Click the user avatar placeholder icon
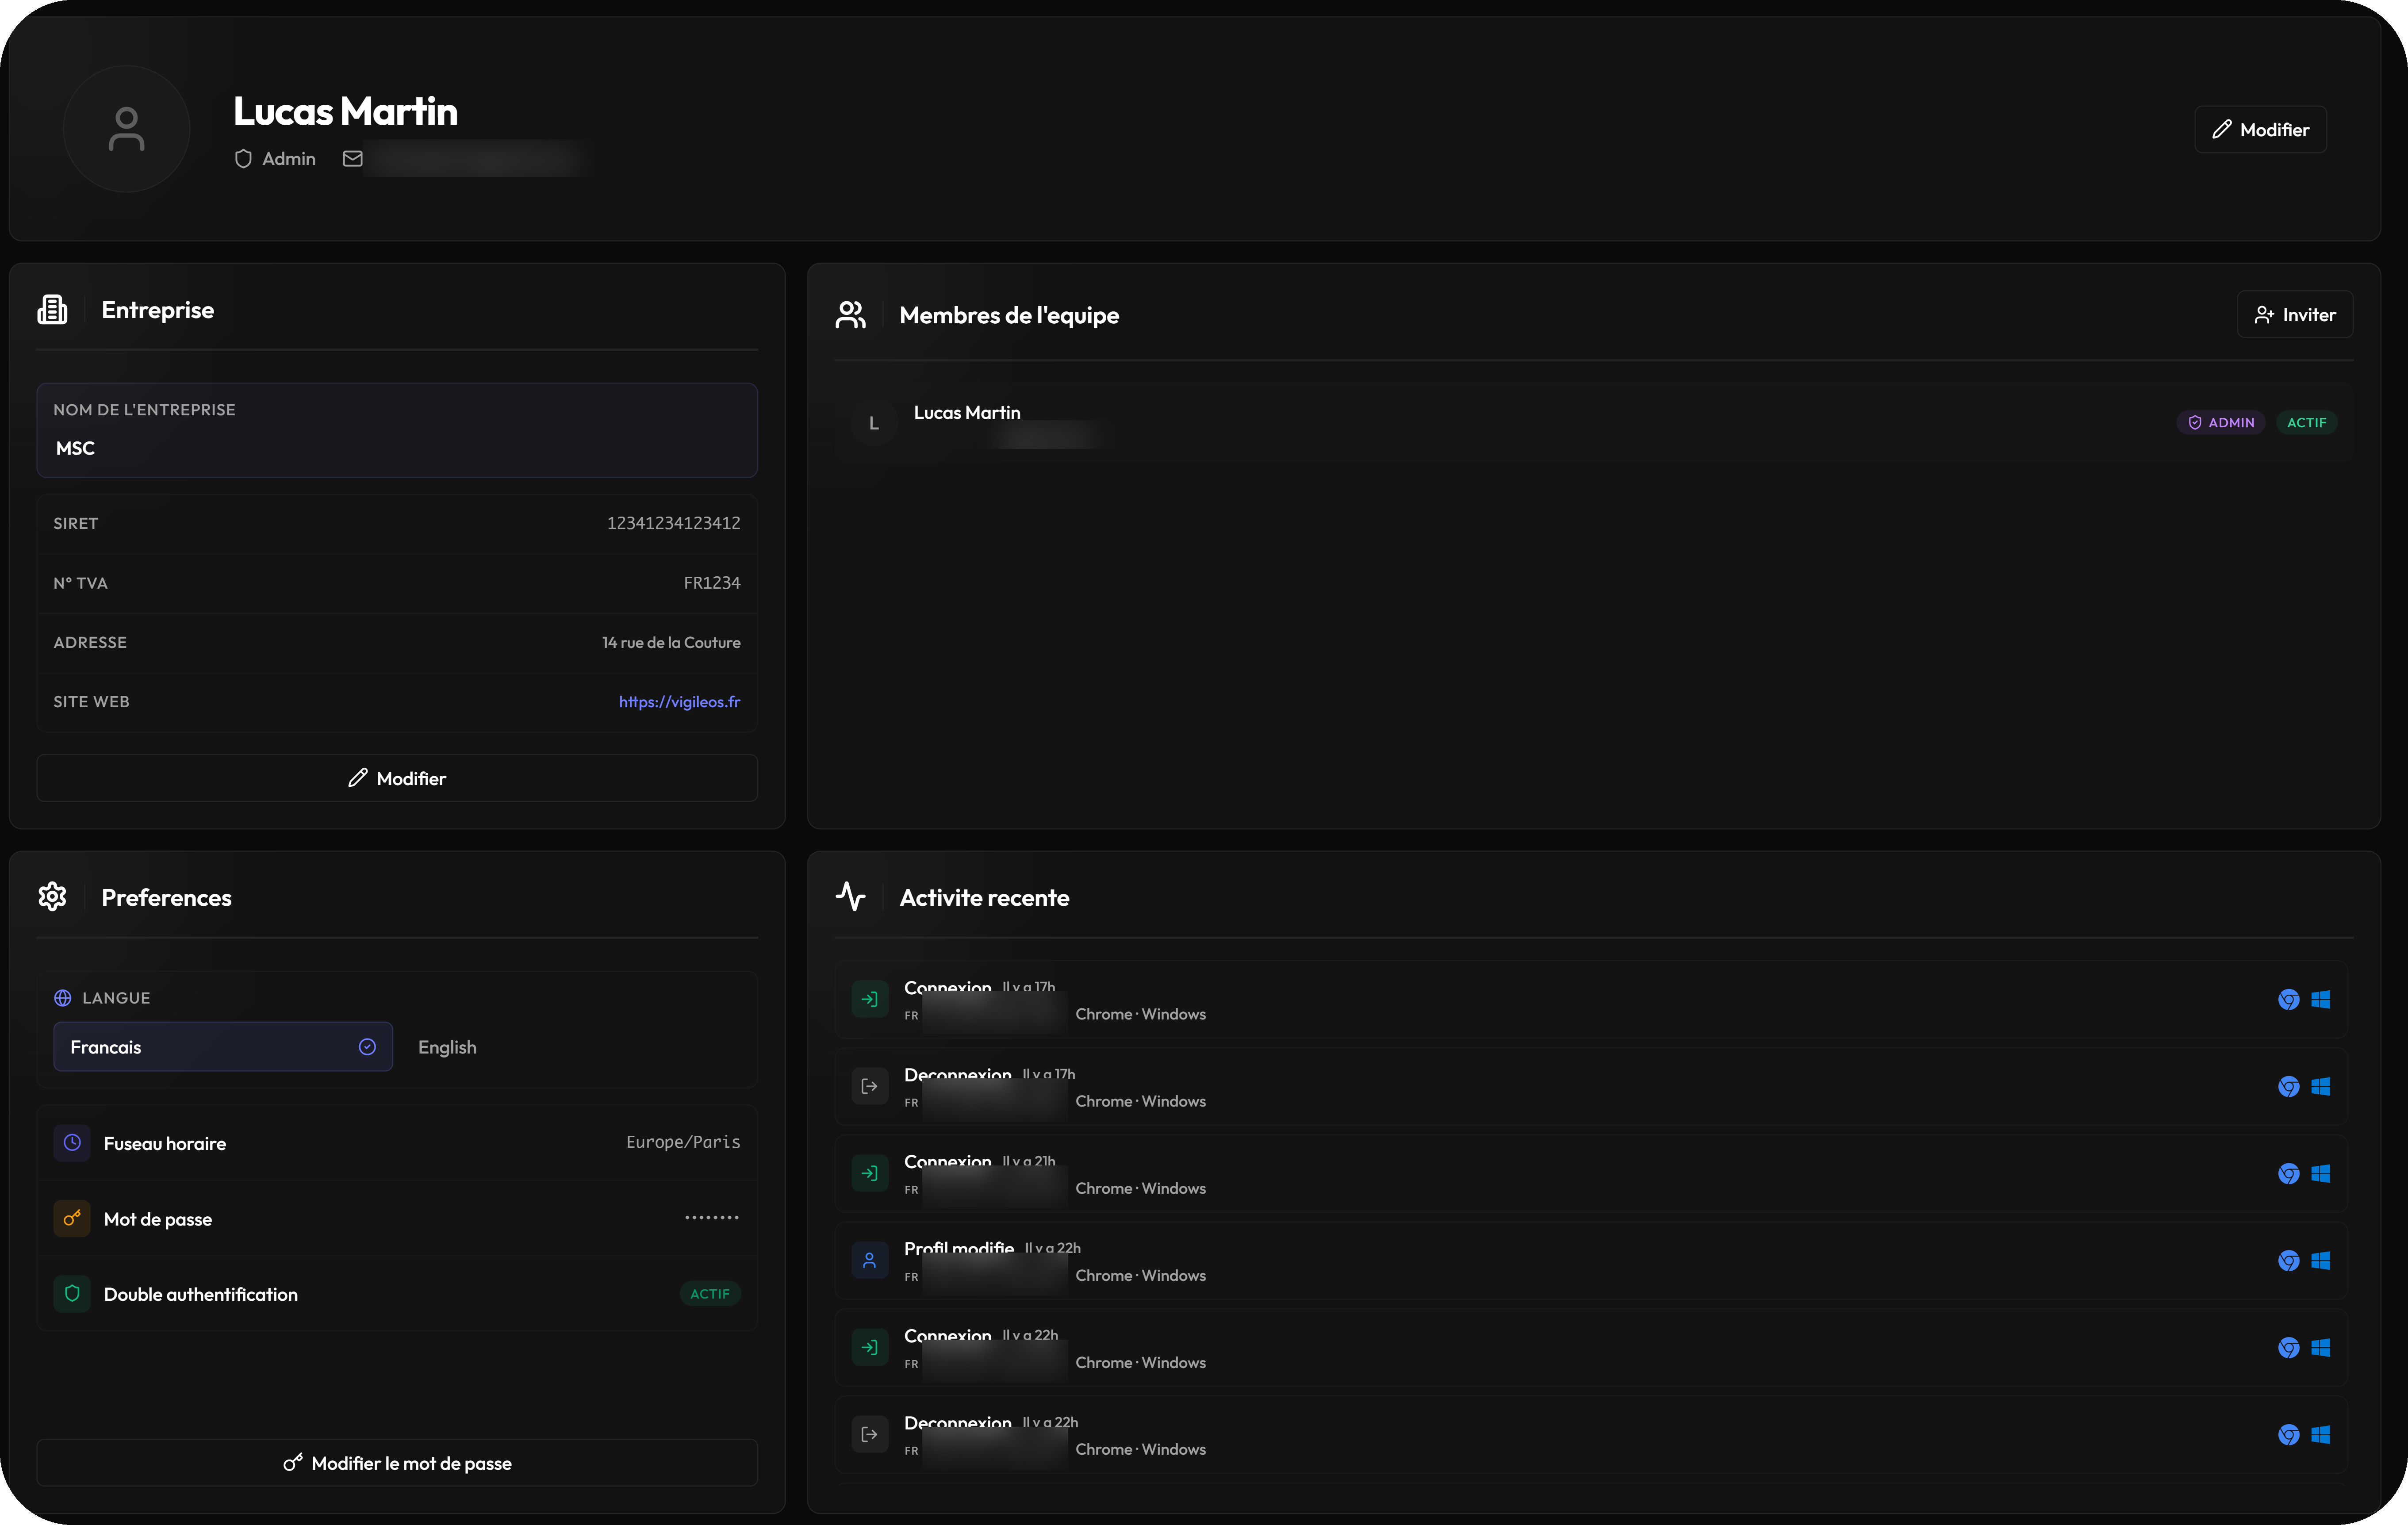2408x1525 pixels. point(126,129)
